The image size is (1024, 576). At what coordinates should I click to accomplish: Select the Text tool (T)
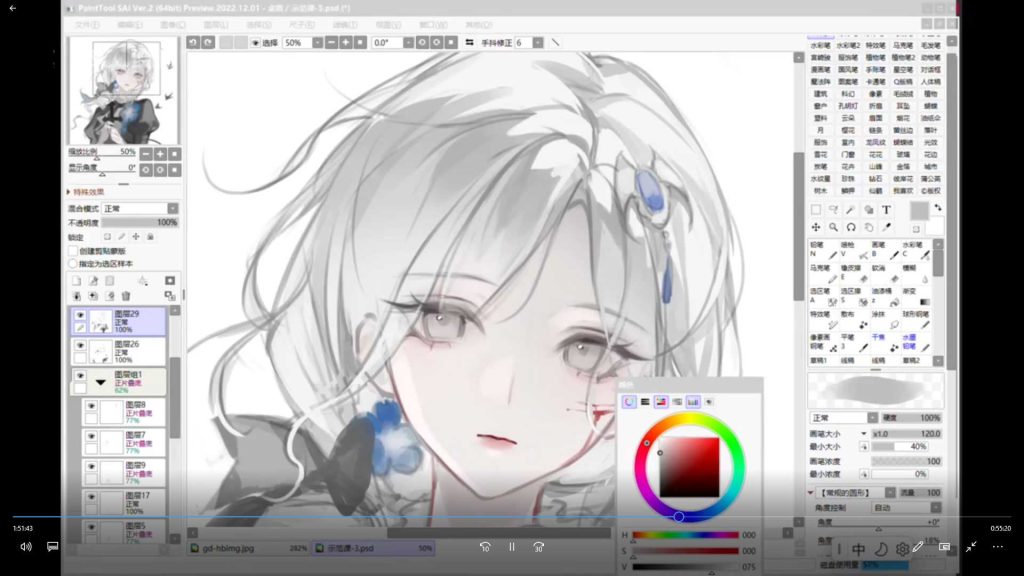coord(886,210)
